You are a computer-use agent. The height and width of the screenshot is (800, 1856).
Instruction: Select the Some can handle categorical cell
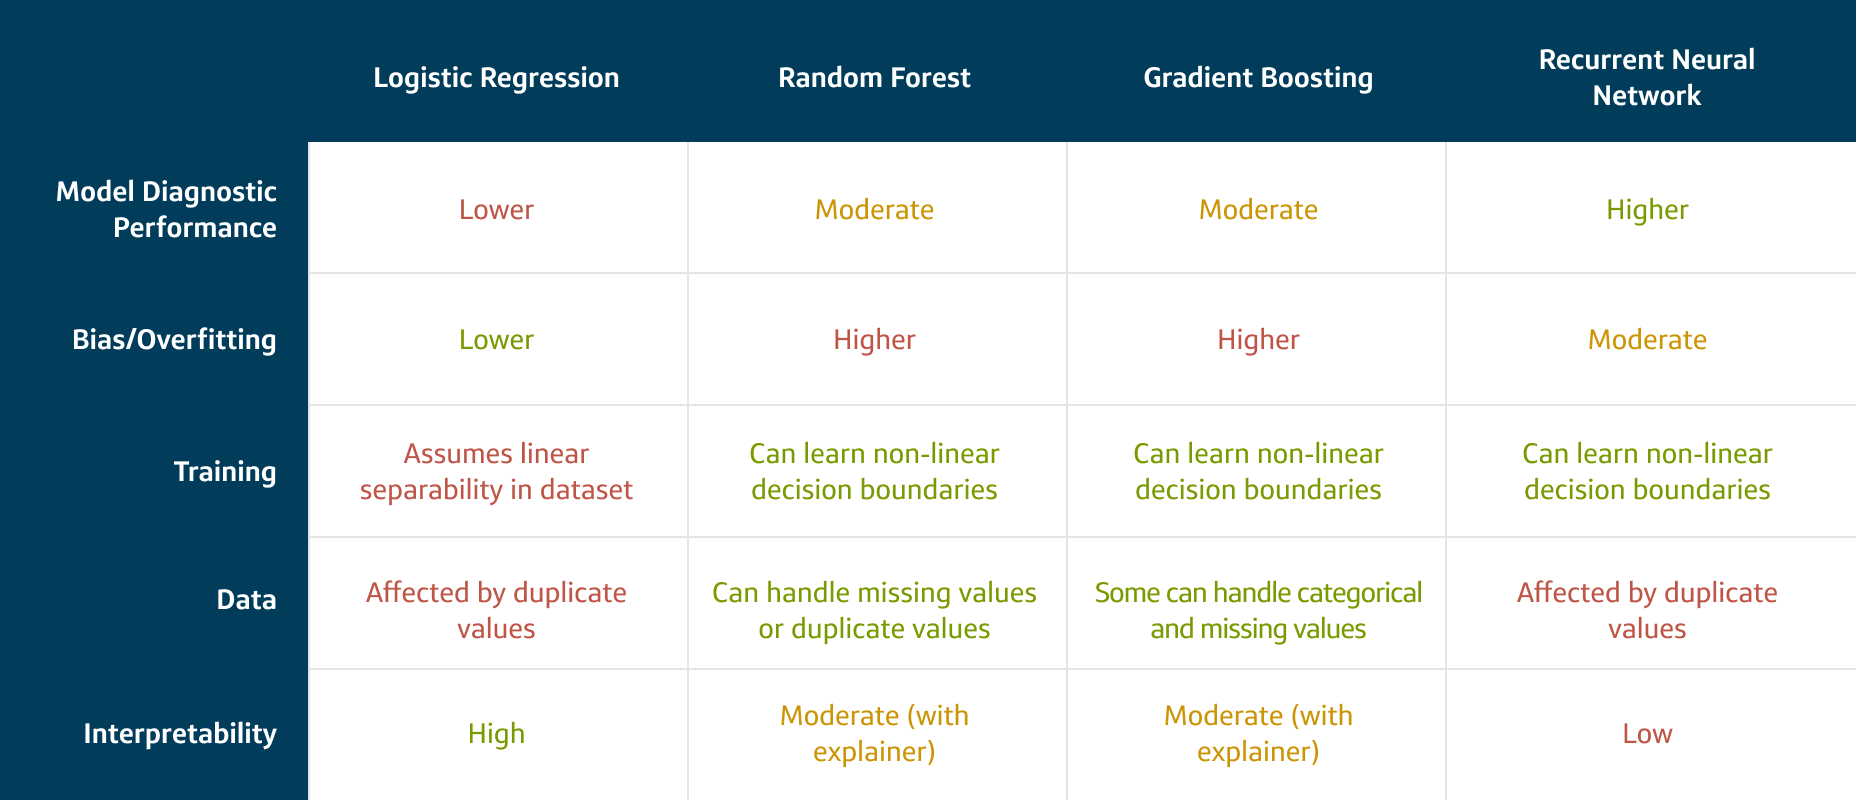point(1258,611)
